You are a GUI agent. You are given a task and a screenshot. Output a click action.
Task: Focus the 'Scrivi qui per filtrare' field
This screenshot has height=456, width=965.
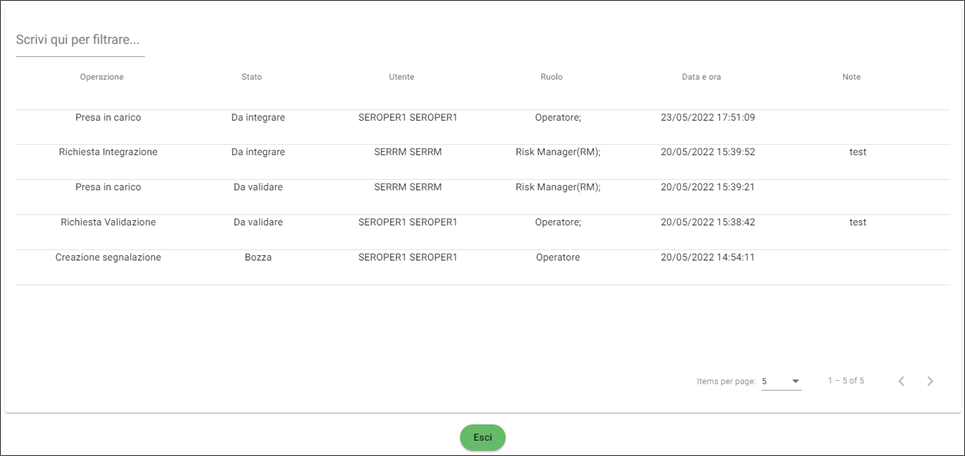click(x=80, y=41)
